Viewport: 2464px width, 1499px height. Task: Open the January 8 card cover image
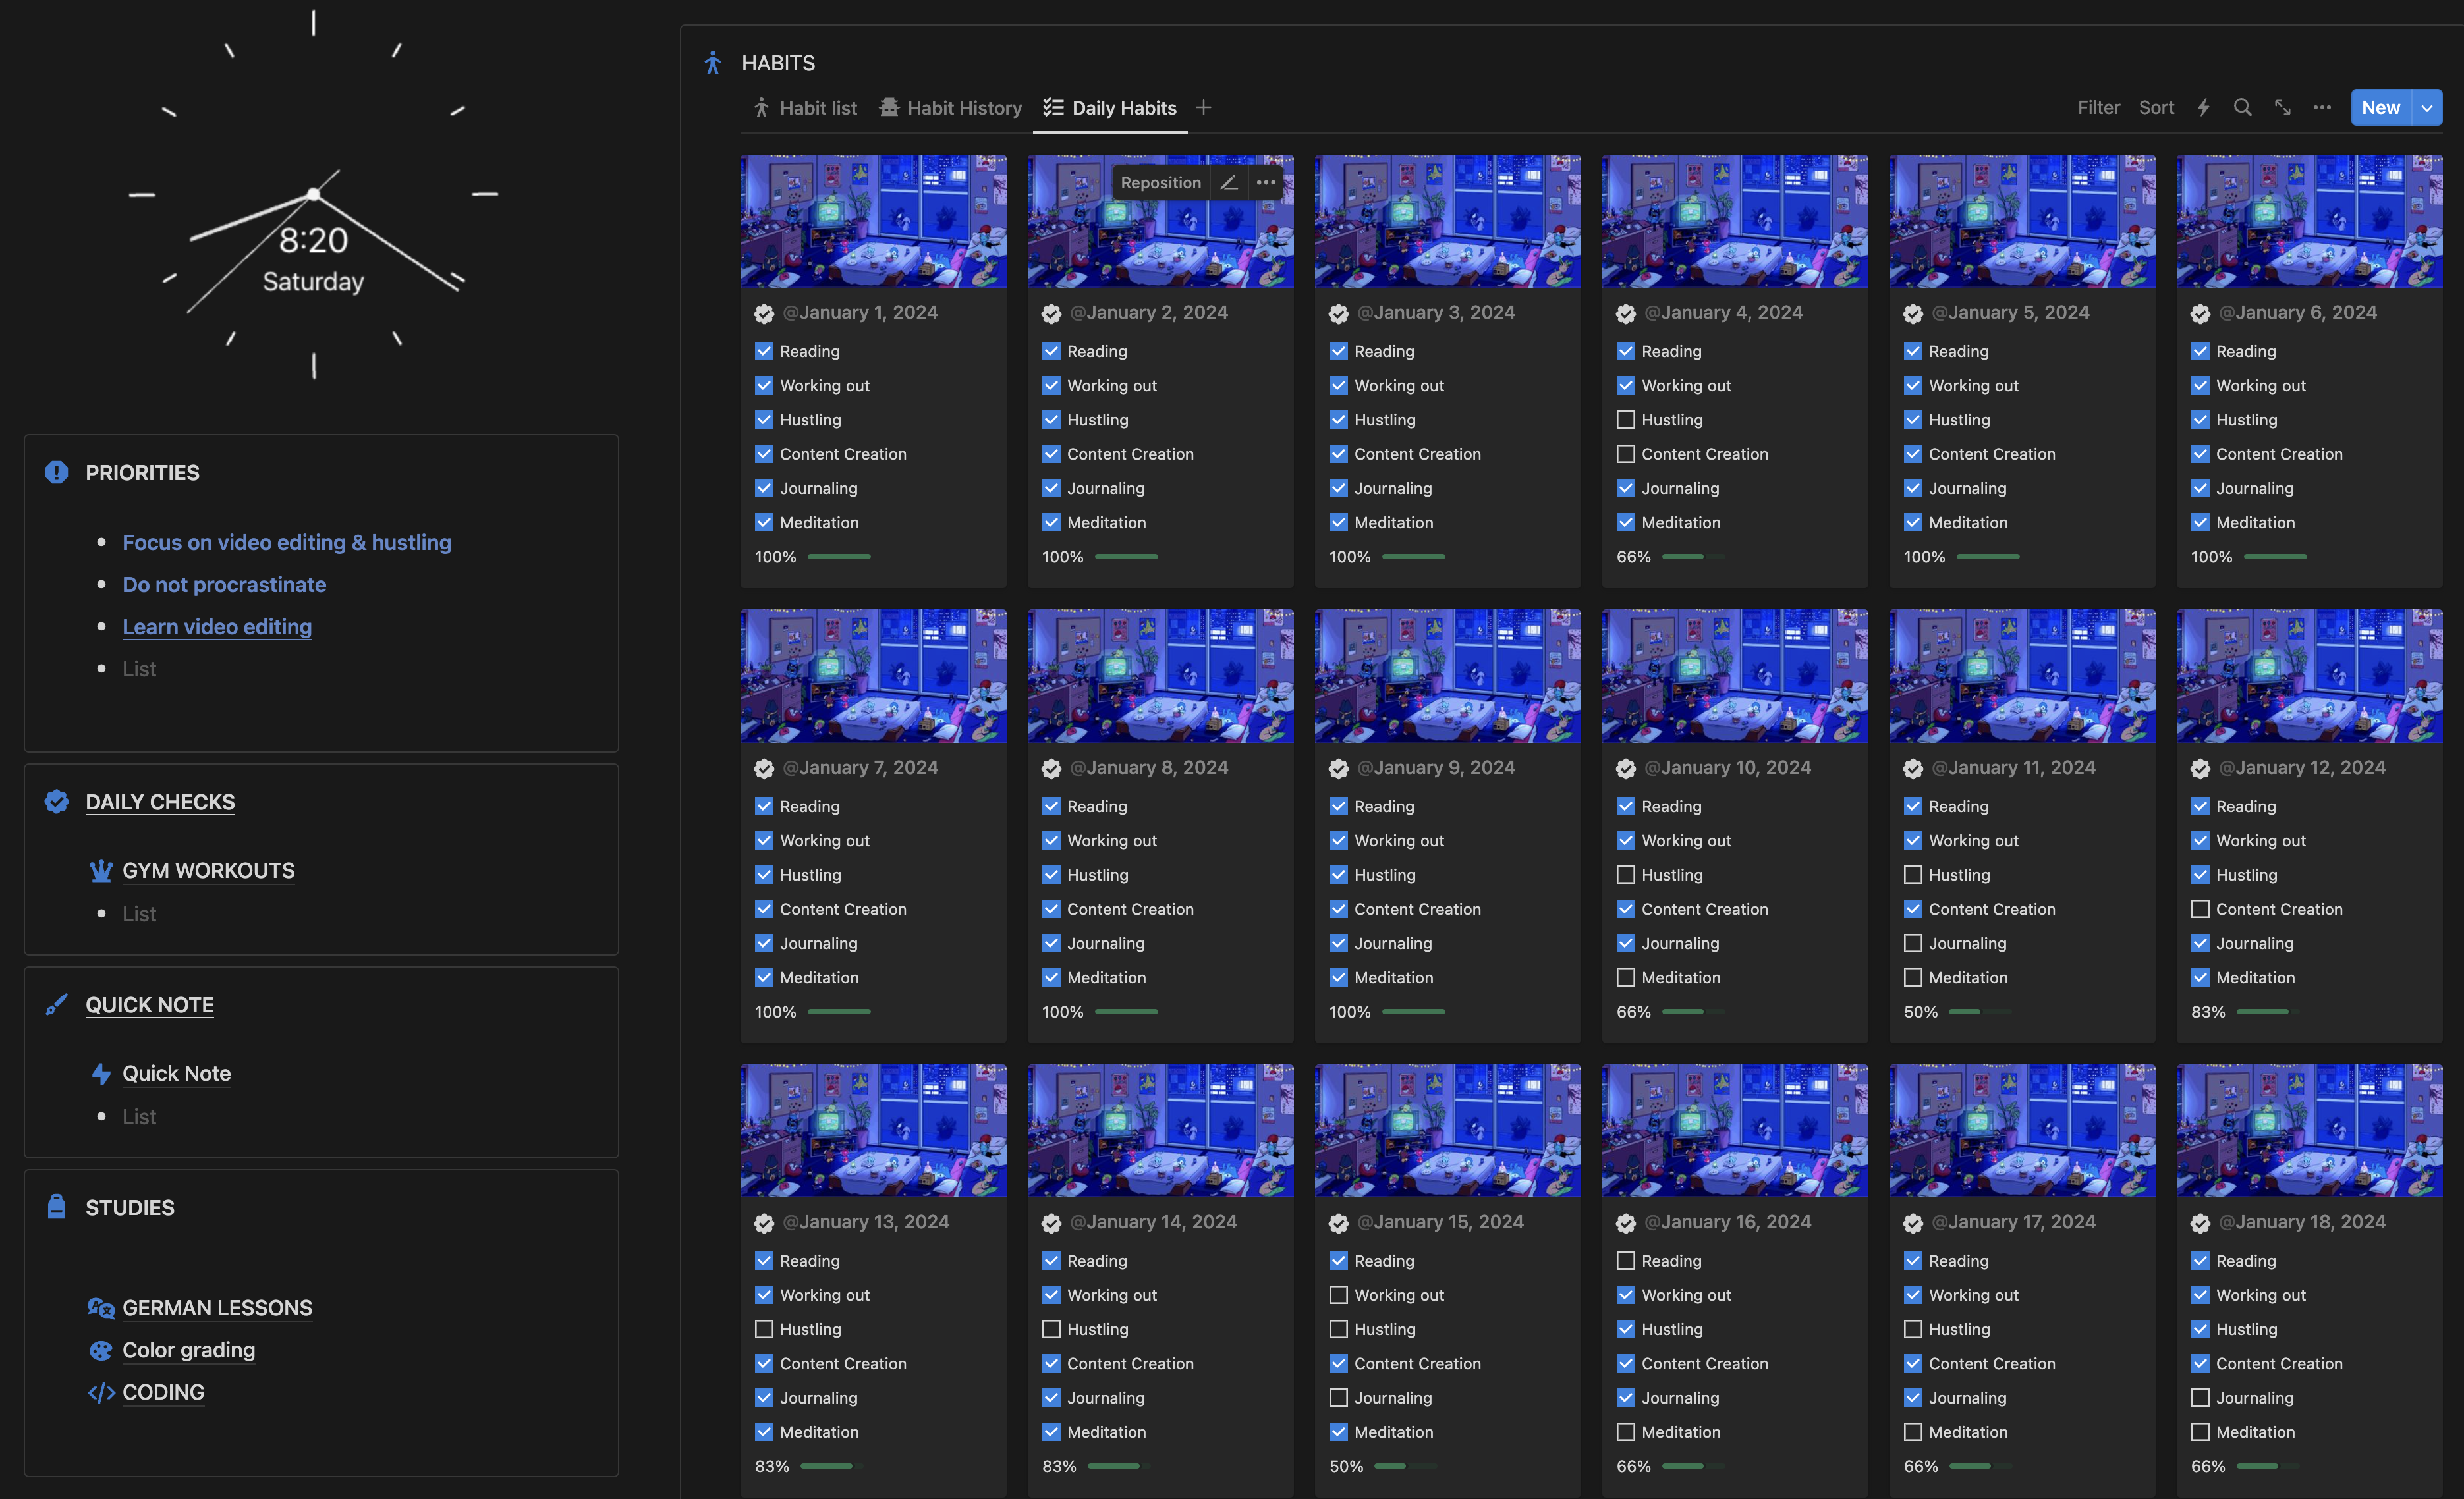tap(1160, 676)
